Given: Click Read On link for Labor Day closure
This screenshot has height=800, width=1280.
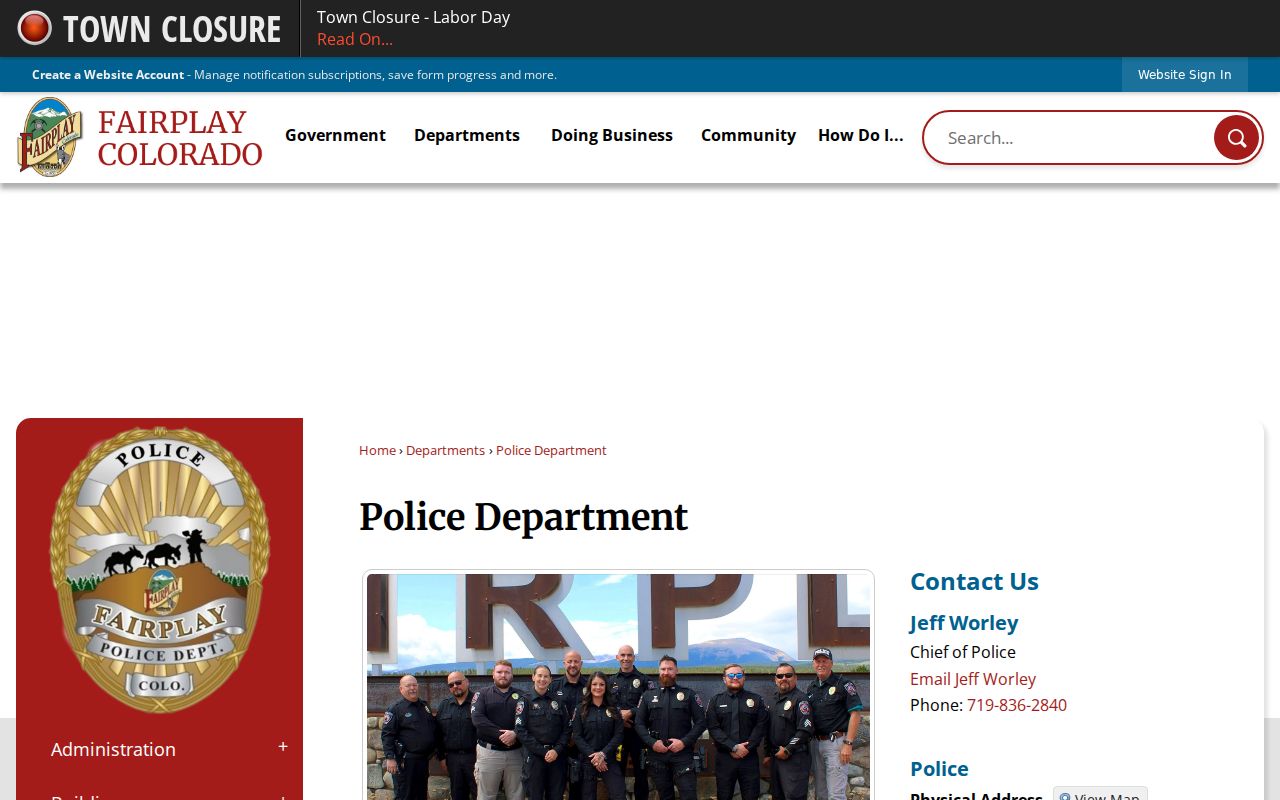Looking at the screenshot, I should [355, 39].
